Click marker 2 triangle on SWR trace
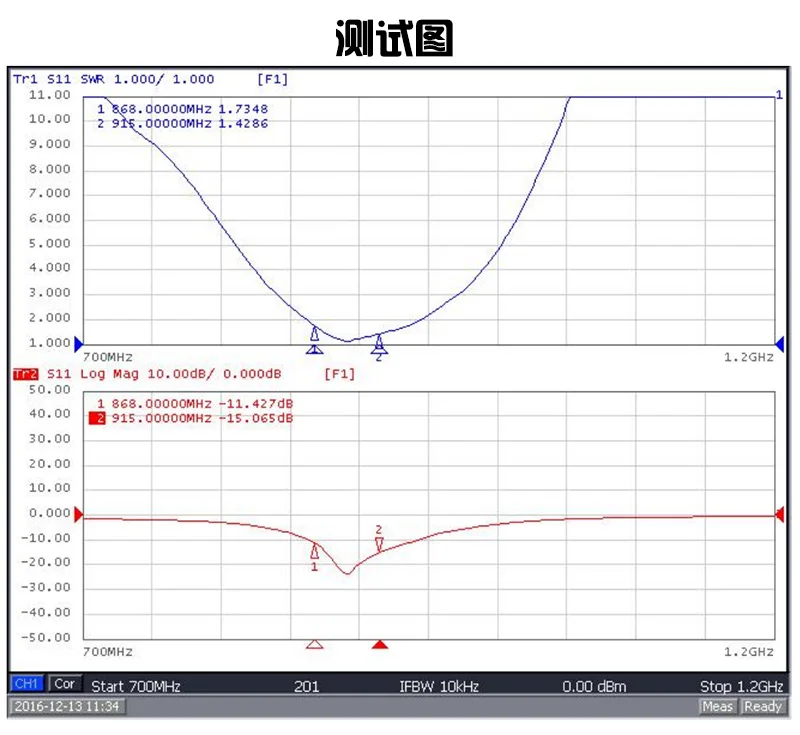 coord(379,341)
